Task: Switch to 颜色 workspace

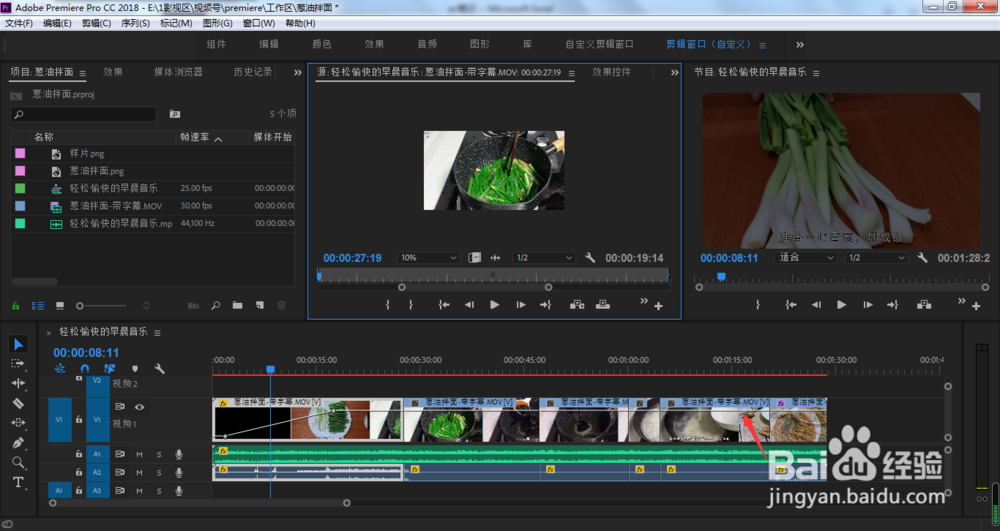Action: tap(321, 44)
